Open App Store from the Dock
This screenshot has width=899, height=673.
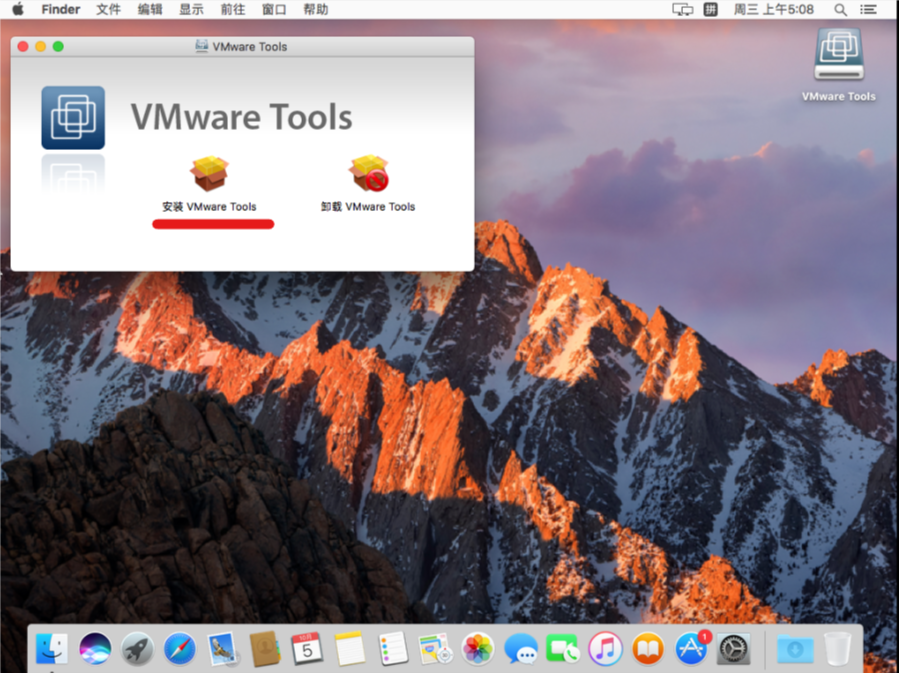(691, 649)
